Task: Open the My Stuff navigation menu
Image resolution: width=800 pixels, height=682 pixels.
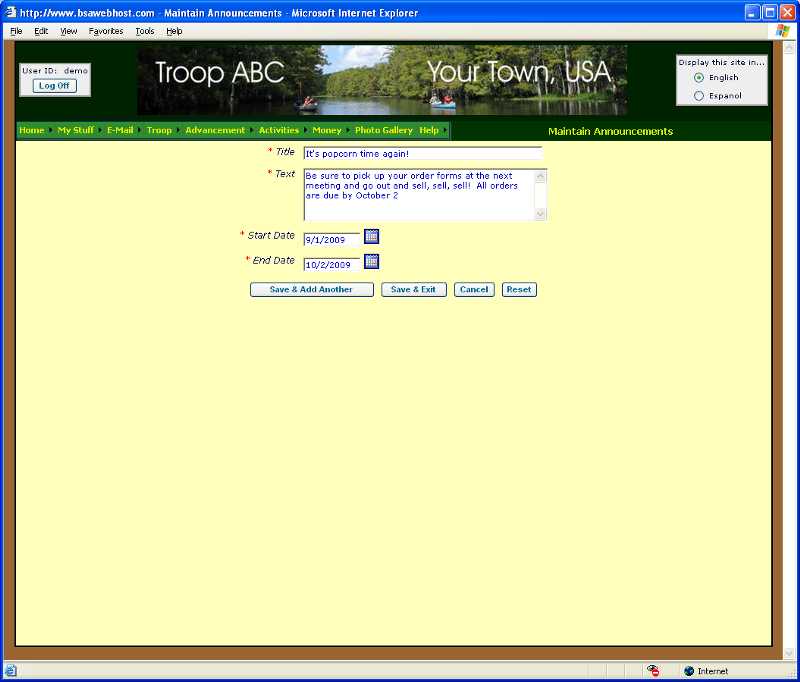Action: pyautogui.click(x=76, y=131)
